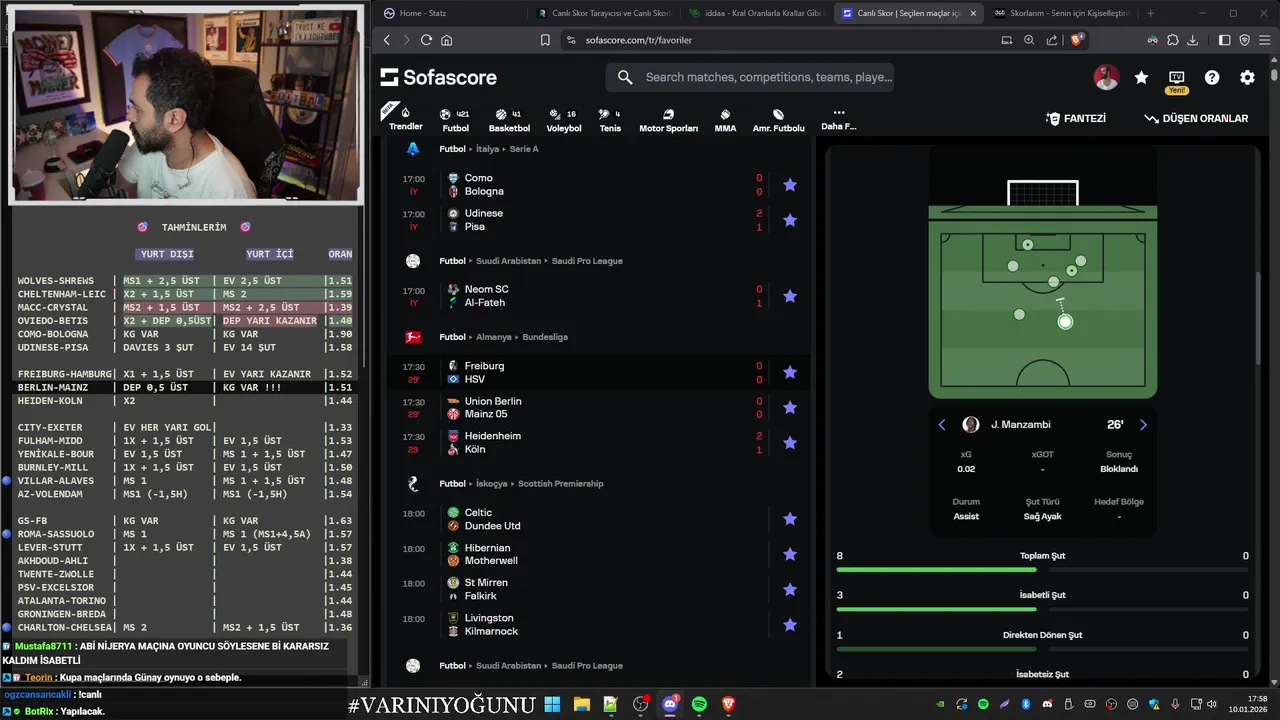
Task: Open the user profile avatar
Action: point(1106,77)
